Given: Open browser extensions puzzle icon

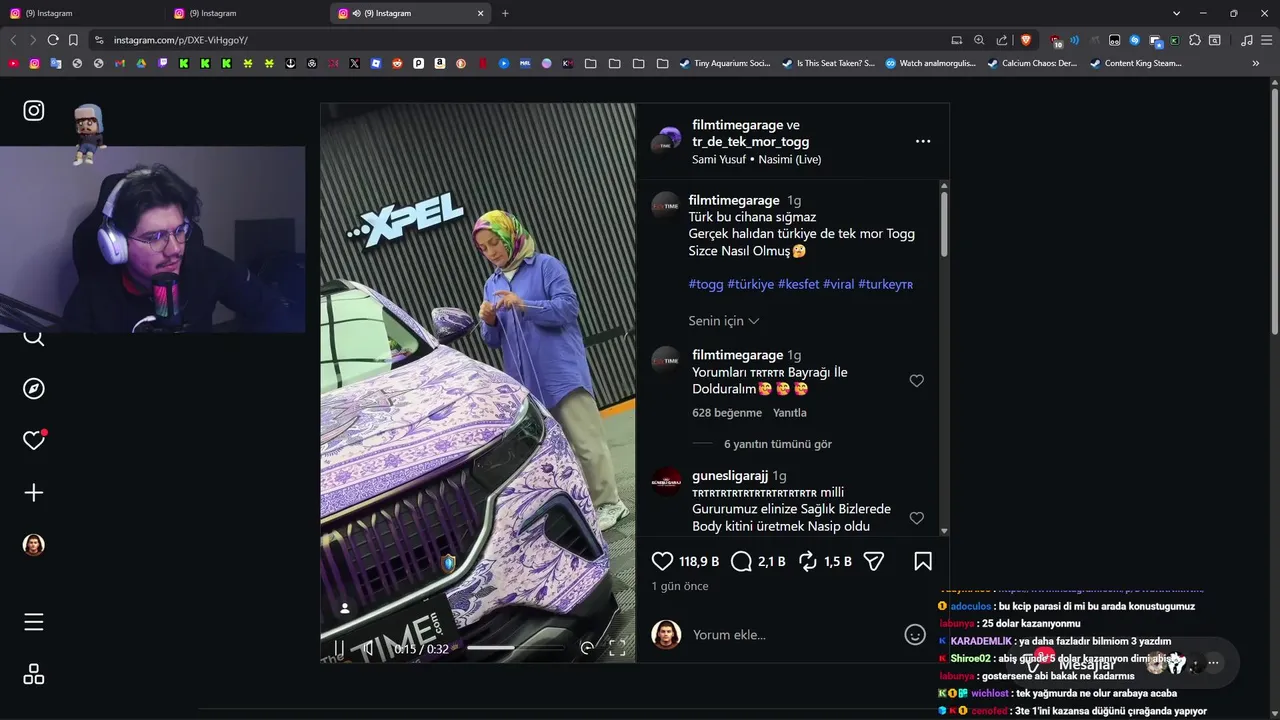Looking at the screenshot, I should (1194, 40).
